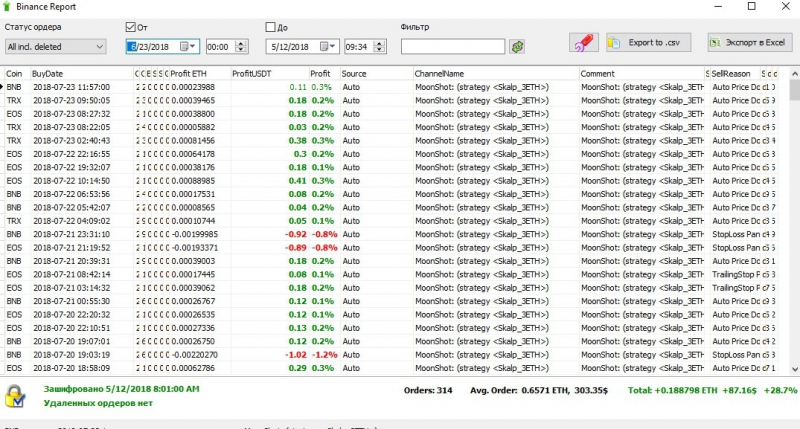Expand the From date picker arrow
The width and height of the screenshot is (800, 429).
(x=193, y=46)
